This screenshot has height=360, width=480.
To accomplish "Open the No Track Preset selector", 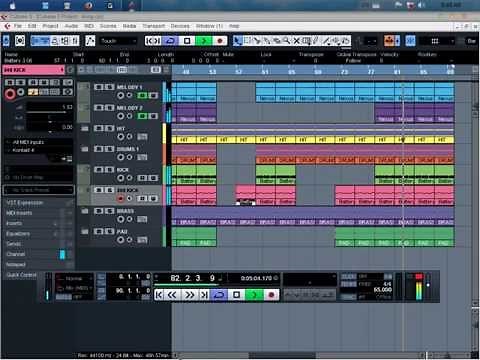I will point(38,190).
